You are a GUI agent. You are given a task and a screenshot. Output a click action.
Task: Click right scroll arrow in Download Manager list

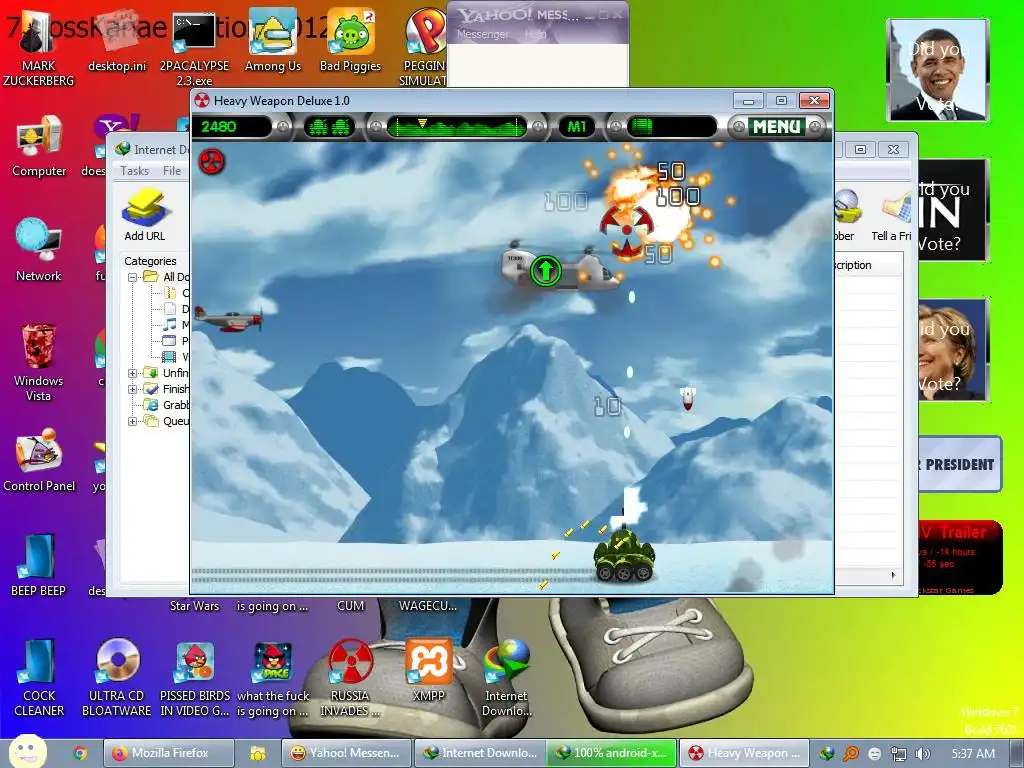click(893, 575)
